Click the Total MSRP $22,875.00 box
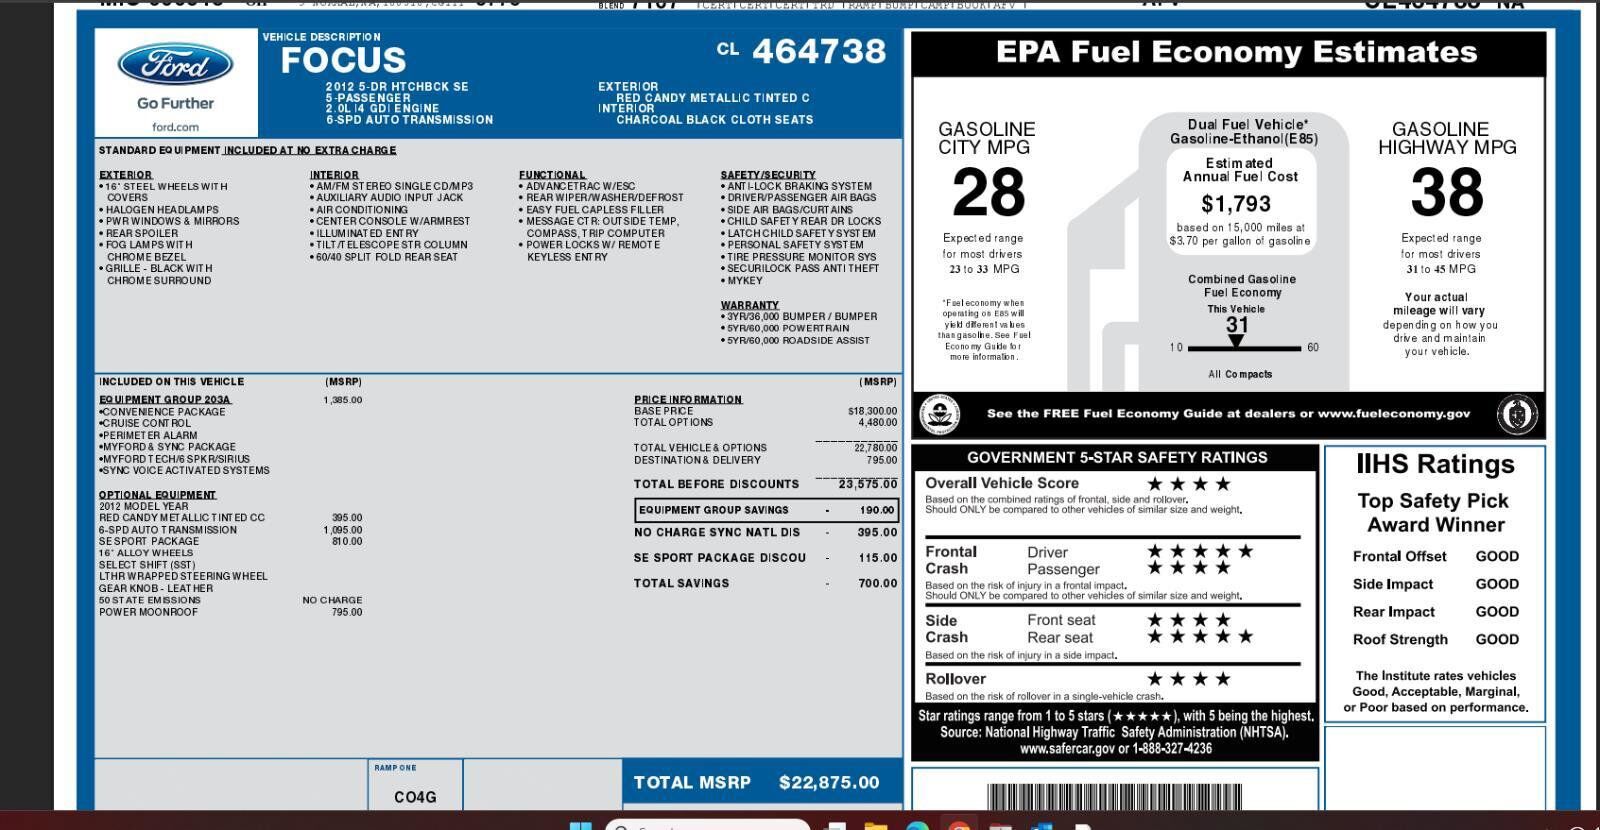Screen dimensions: 1600x830 coord(756,782)
